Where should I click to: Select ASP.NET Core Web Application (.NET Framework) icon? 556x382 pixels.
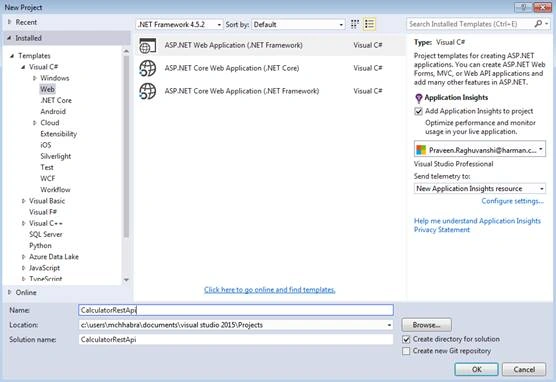(148, 91)
